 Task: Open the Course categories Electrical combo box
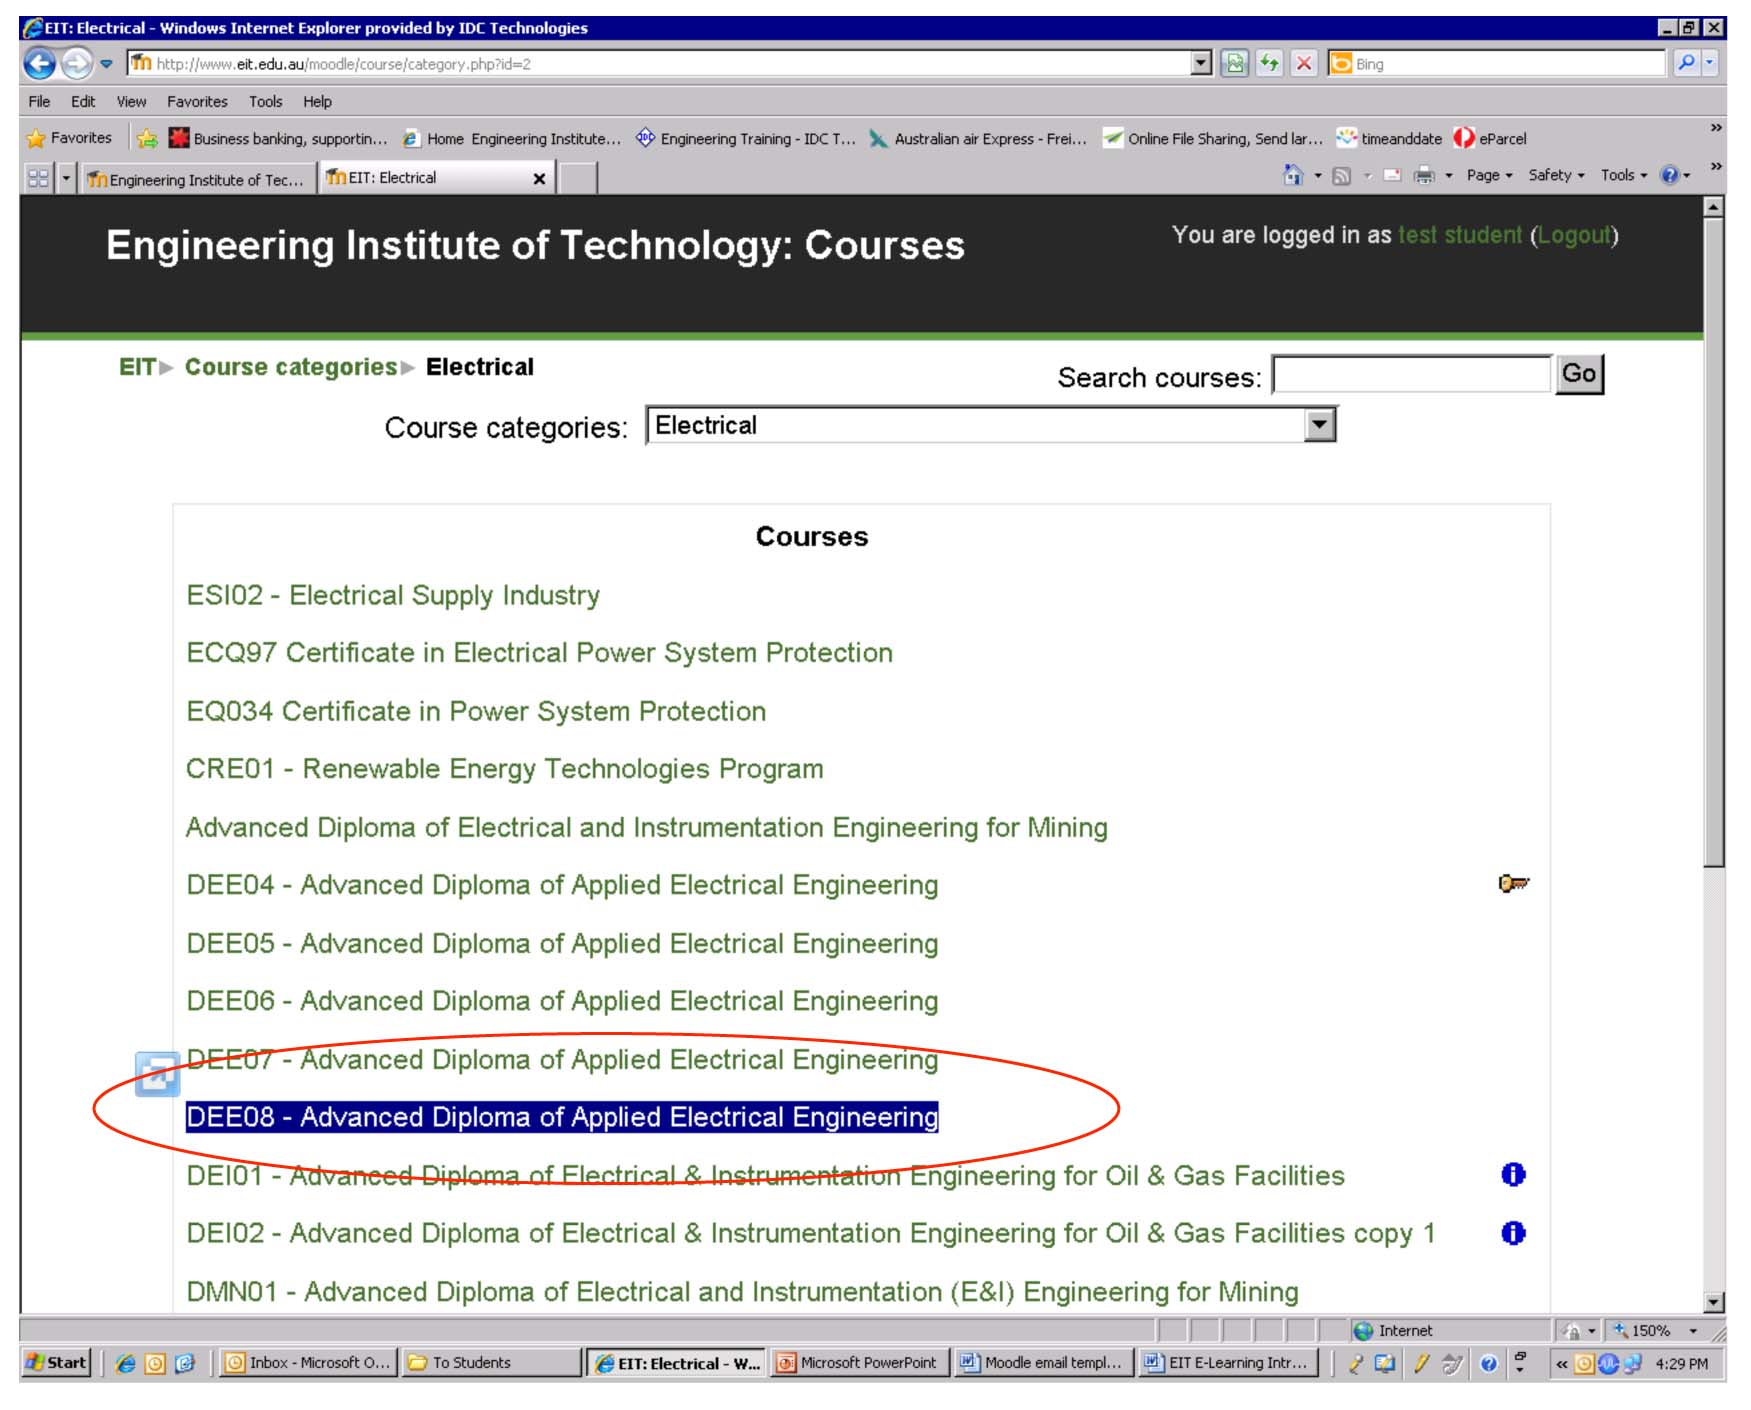pyautogui.click(x=991, y=425)
